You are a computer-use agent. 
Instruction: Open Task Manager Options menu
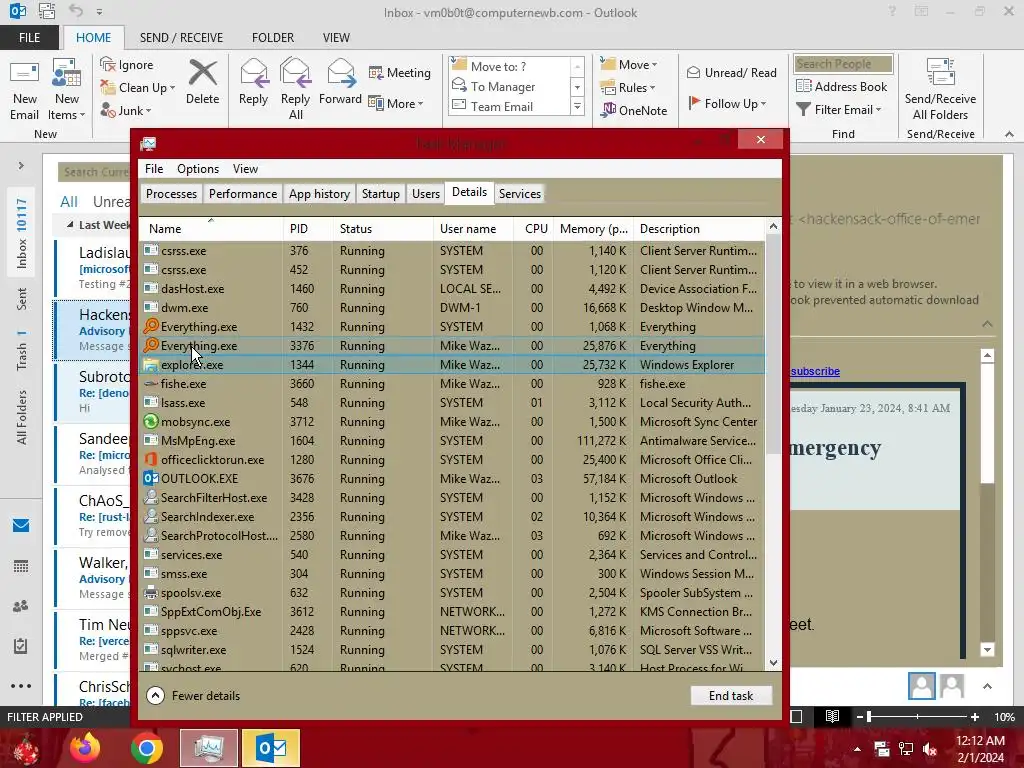(x=198, y=168)
